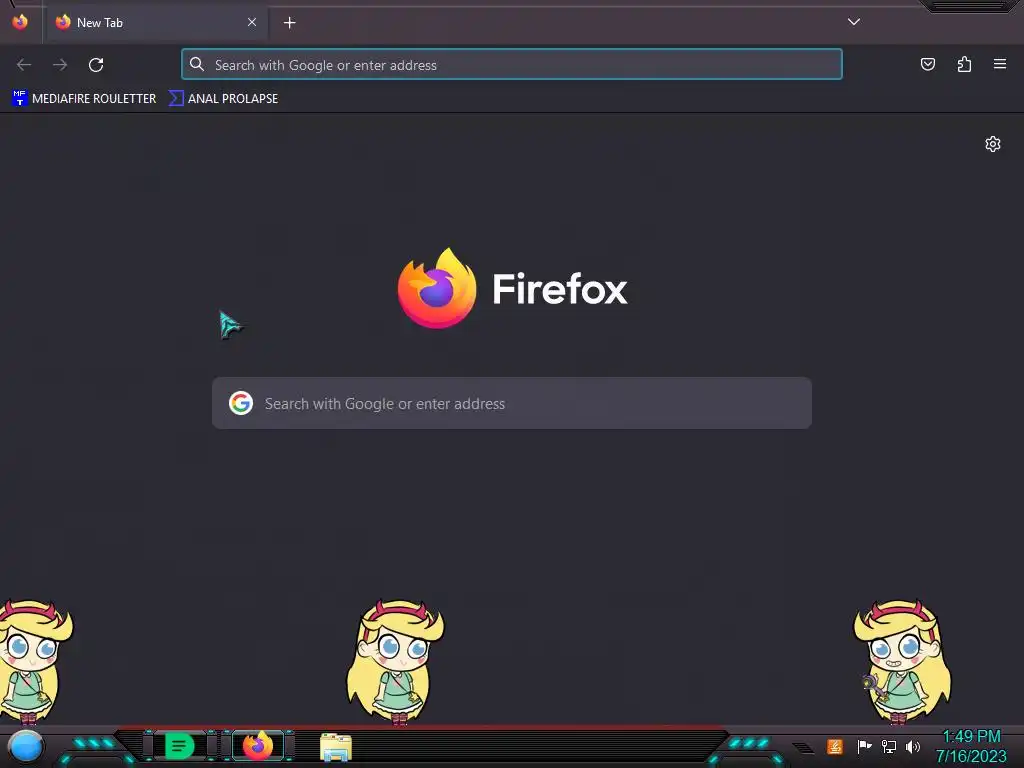The image size is (1024, 768).
Task: Open a new tab with plus button
Action: pos(289,23)
